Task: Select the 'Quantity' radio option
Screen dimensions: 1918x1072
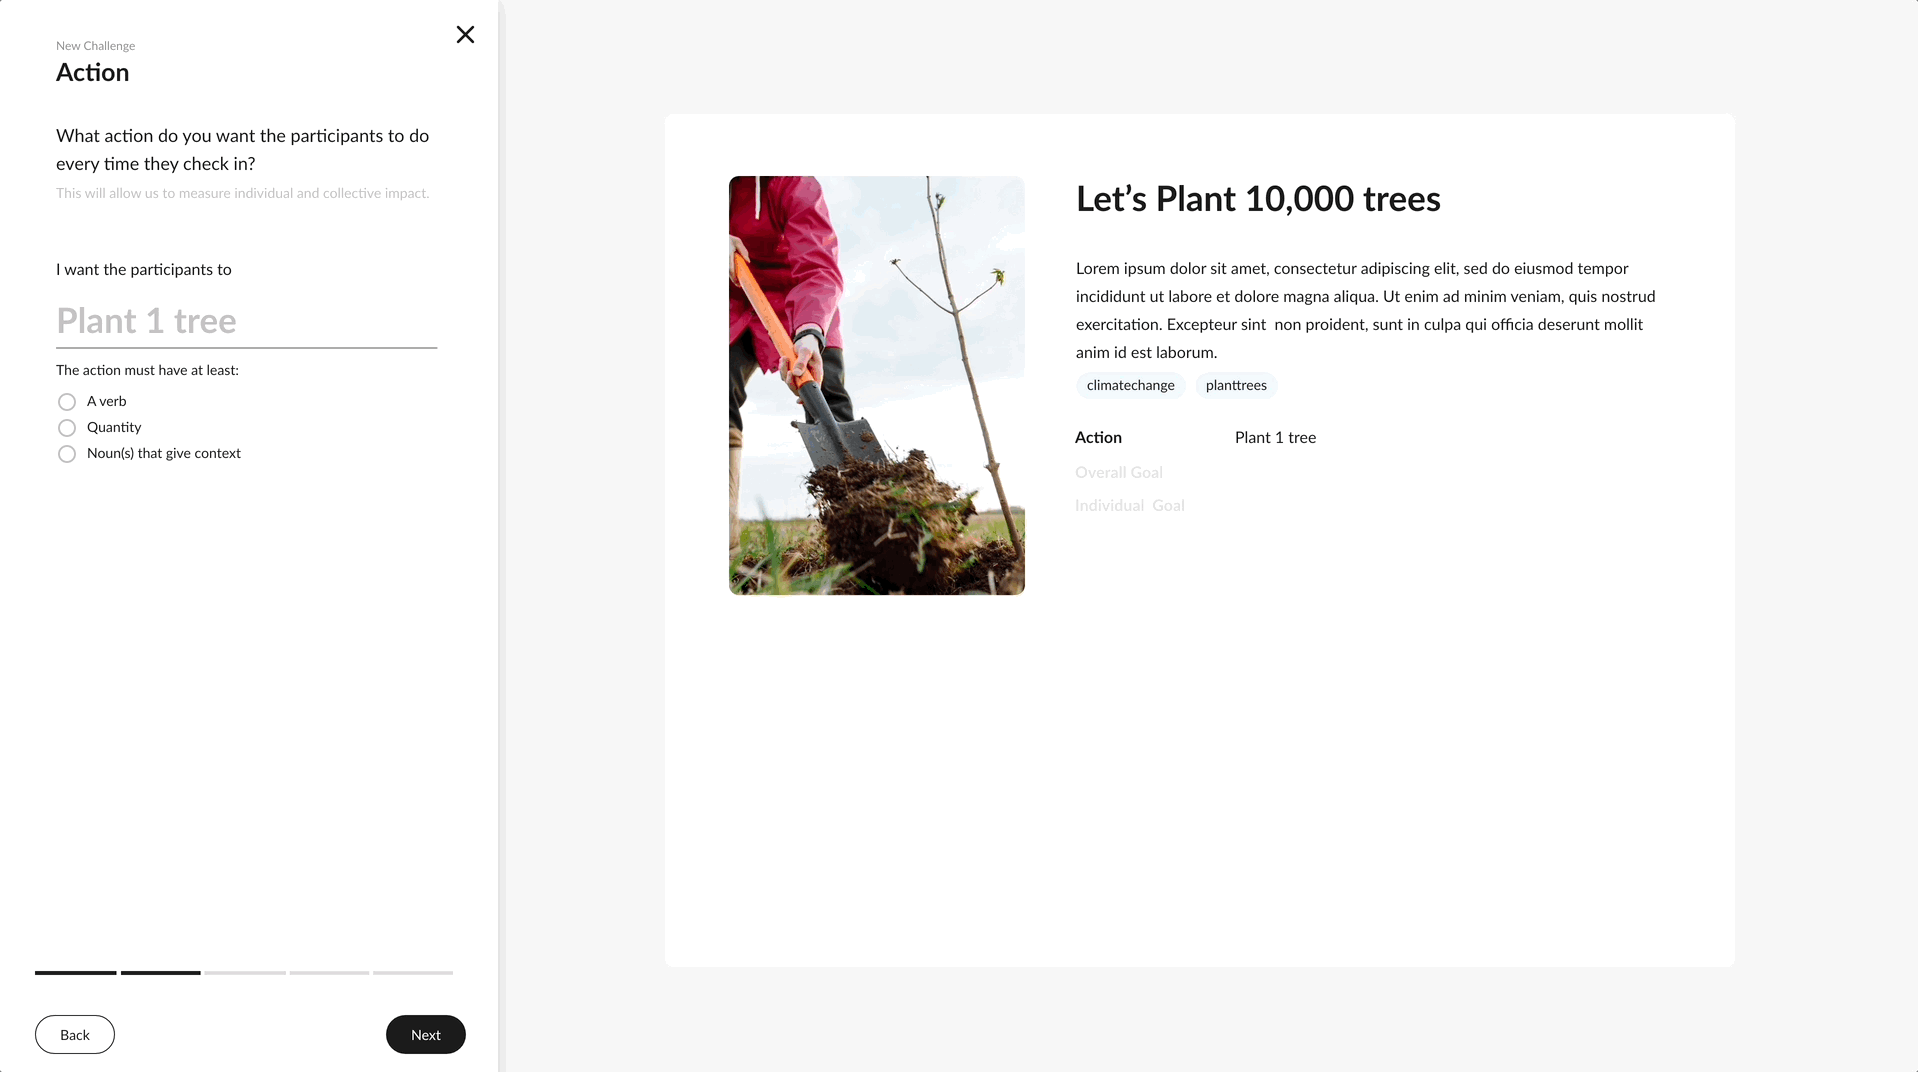Action: [x=67, y=428]
